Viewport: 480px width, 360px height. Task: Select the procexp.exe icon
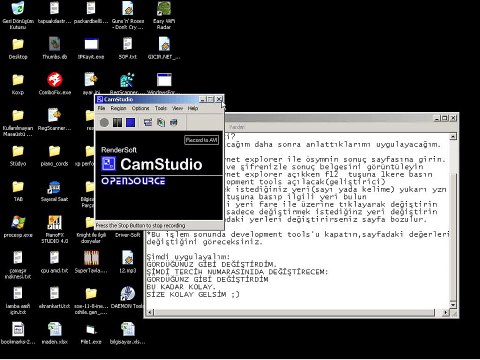pos(18,222)
